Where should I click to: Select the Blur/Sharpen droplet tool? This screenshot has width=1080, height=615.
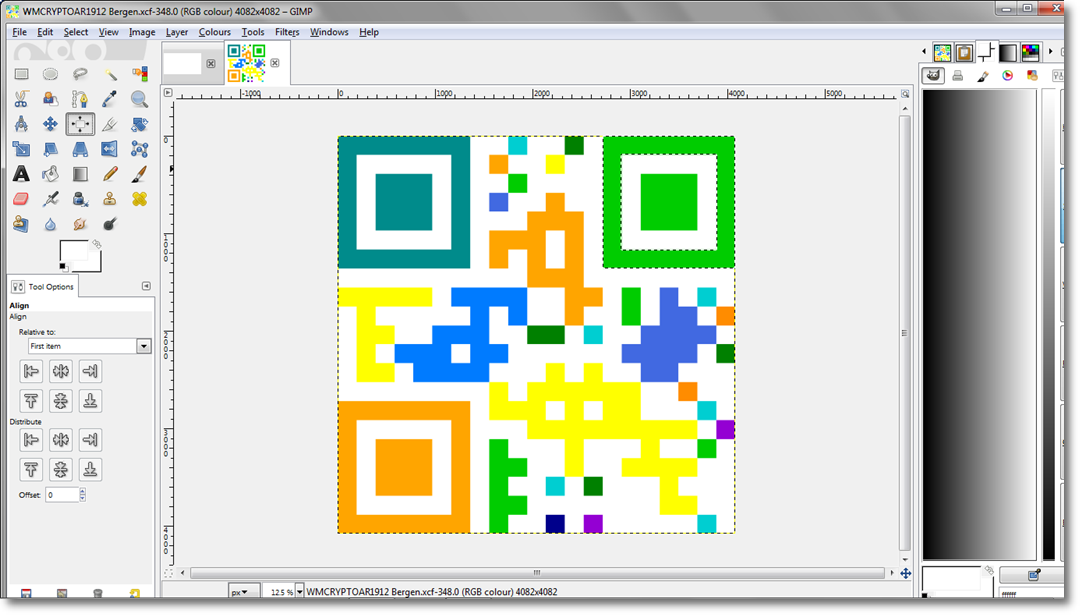point(50,224)
